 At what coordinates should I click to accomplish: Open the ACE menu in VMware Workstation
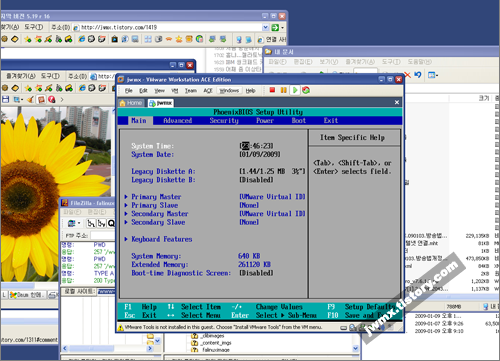click(x=208, y=91)
